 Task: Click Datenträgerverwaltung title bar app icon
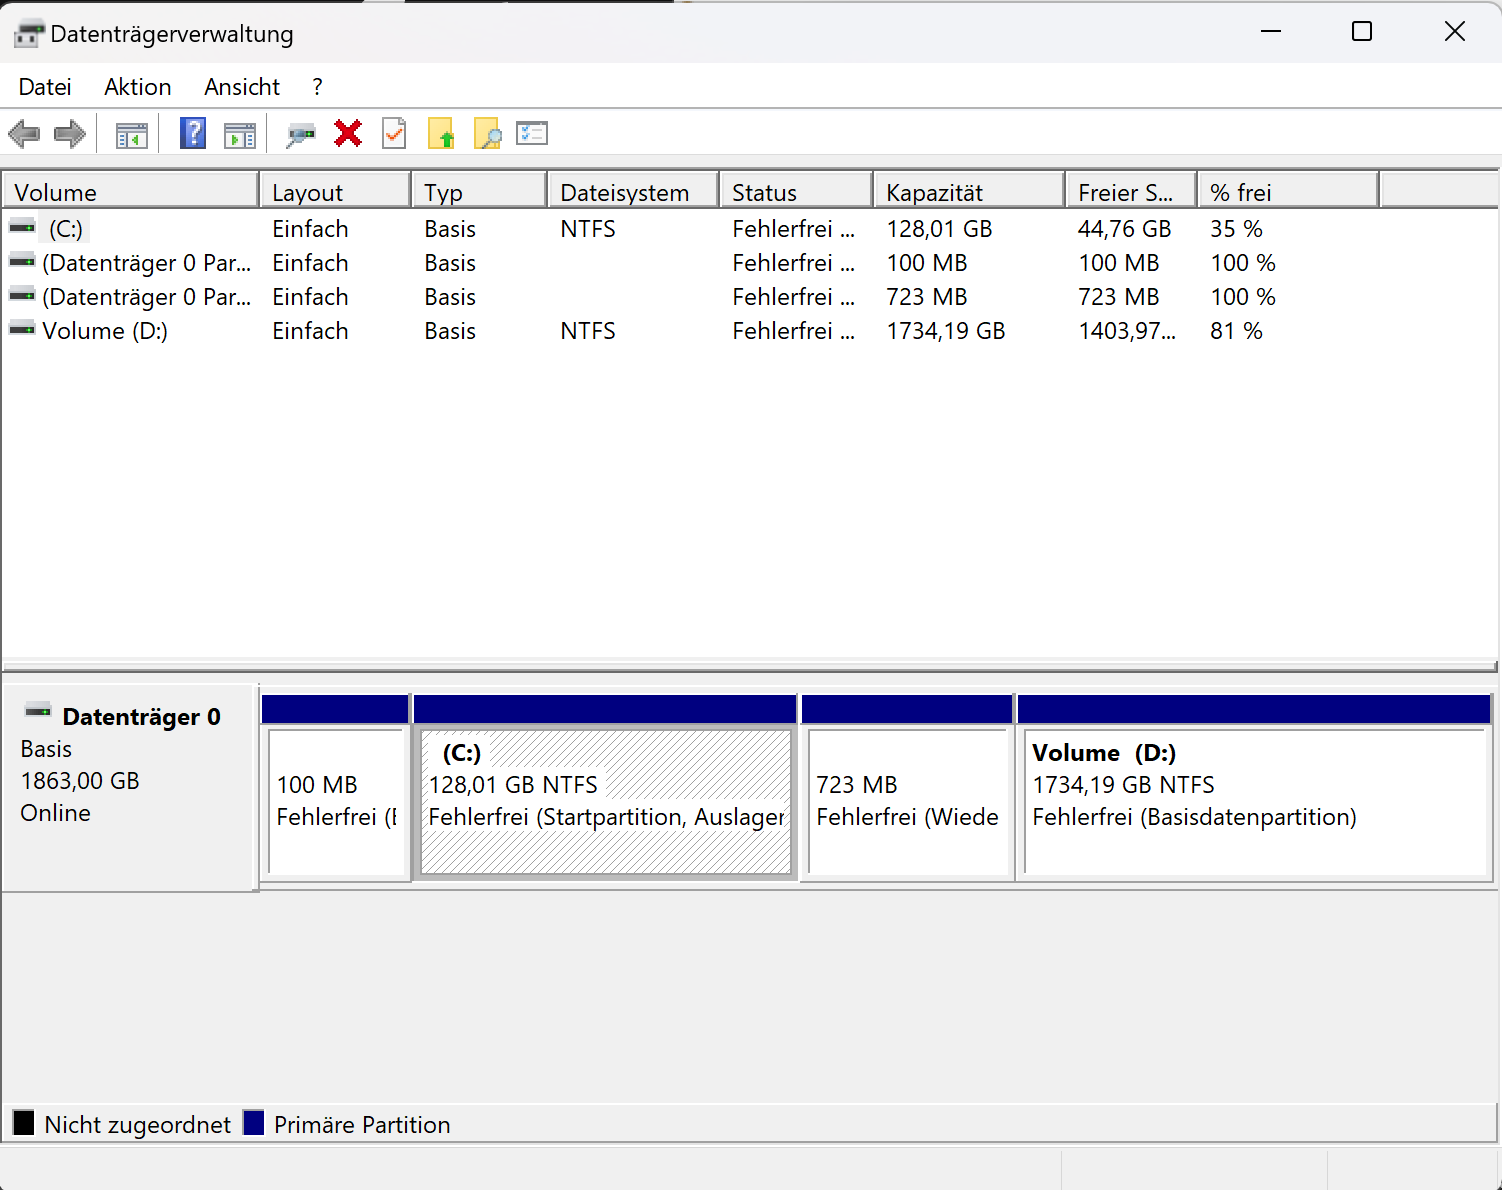click(x=29, y=34)
